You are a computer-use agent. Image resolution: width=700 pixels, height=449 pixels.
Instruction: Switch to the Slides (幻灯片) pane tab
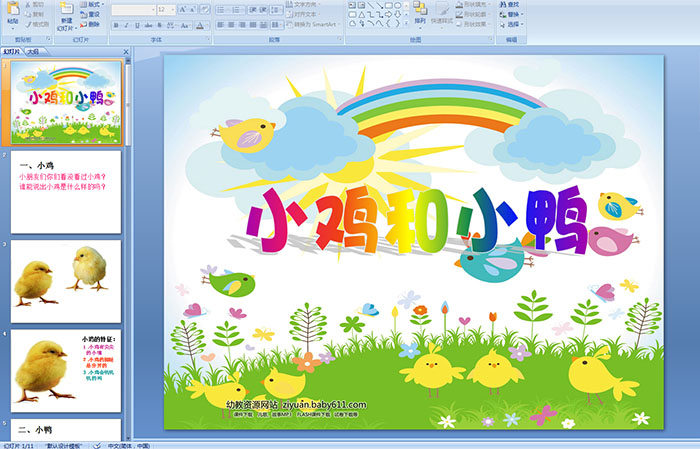11,52
